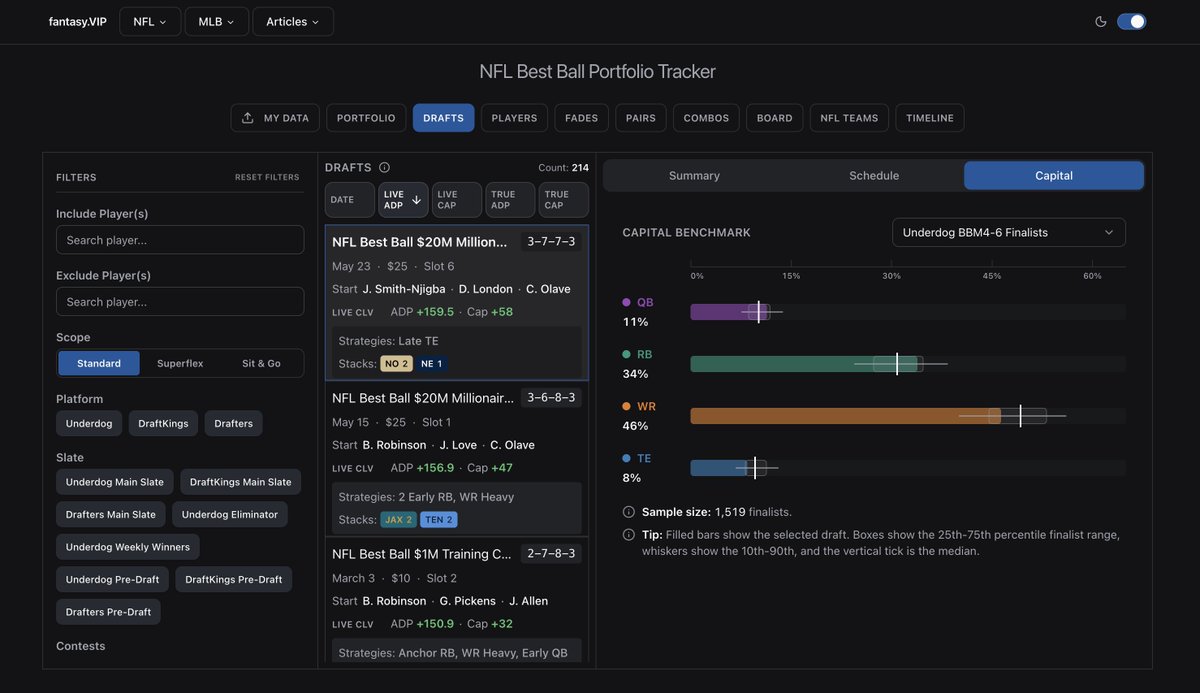
Task: Open the Fades tab
Action: pyautogui.click(x=582, y=118)
